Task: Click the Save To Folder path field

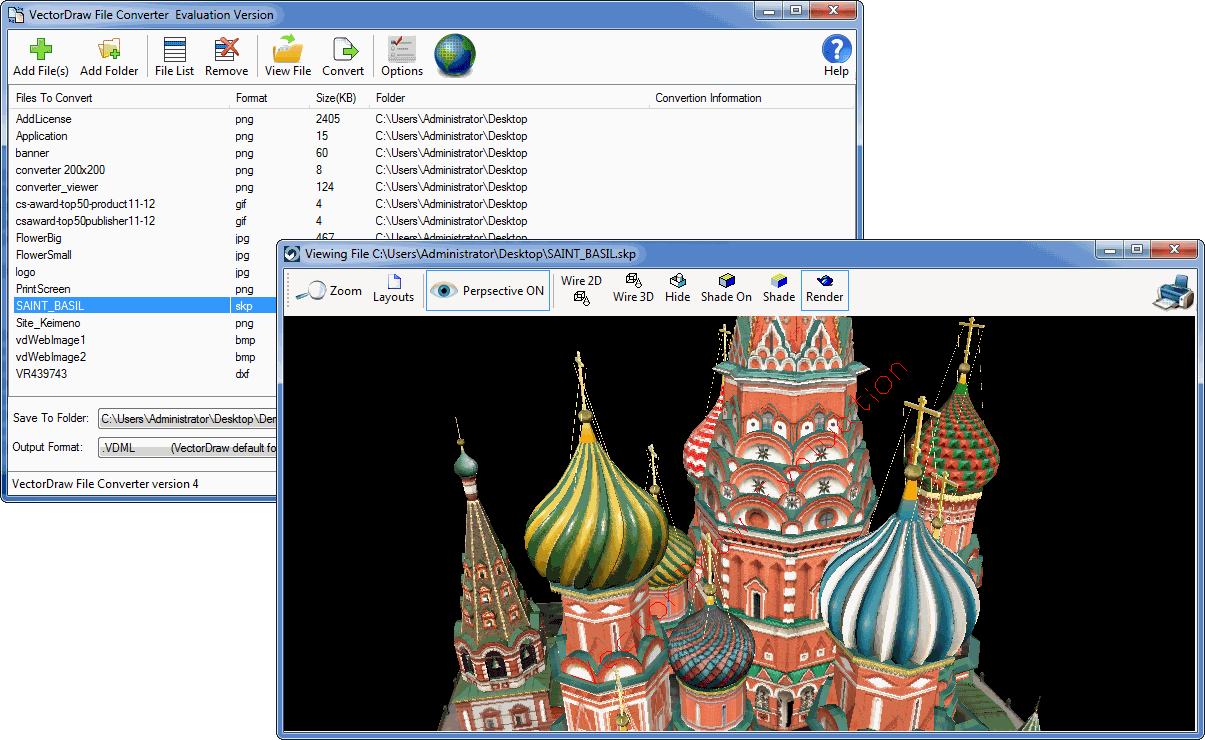Action: pyautogui.click(x=187, y=419)
